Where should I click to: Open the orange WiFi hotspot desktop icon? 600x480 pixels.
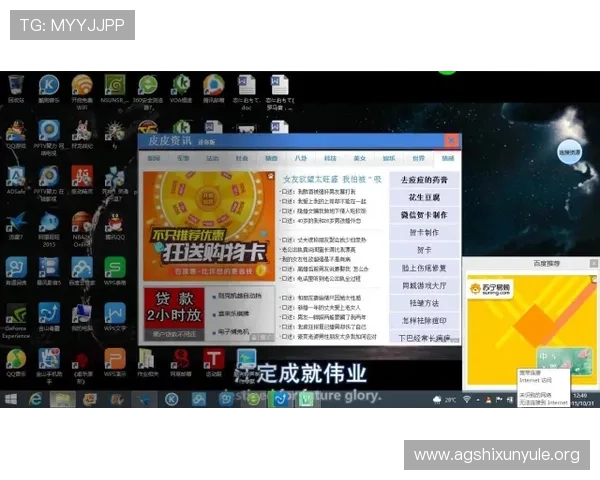pyautogui.click(x=82, y=85)
